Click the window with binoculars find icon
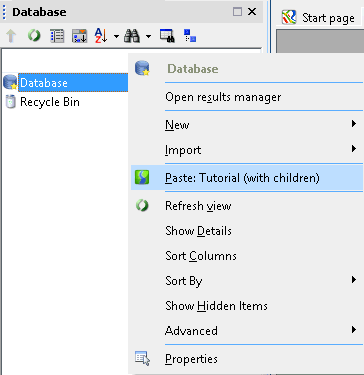This screenshot has height=375, width=364. pos(167,36)
